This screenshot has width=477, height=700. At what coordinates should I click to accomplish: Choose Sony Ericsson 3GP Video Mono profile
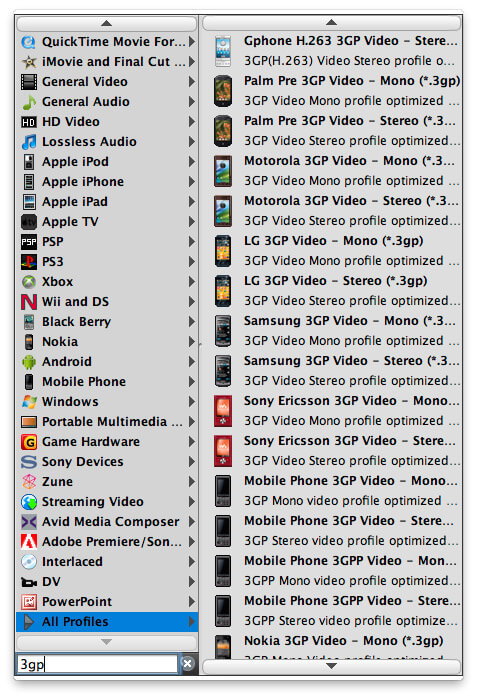[332, 411]
